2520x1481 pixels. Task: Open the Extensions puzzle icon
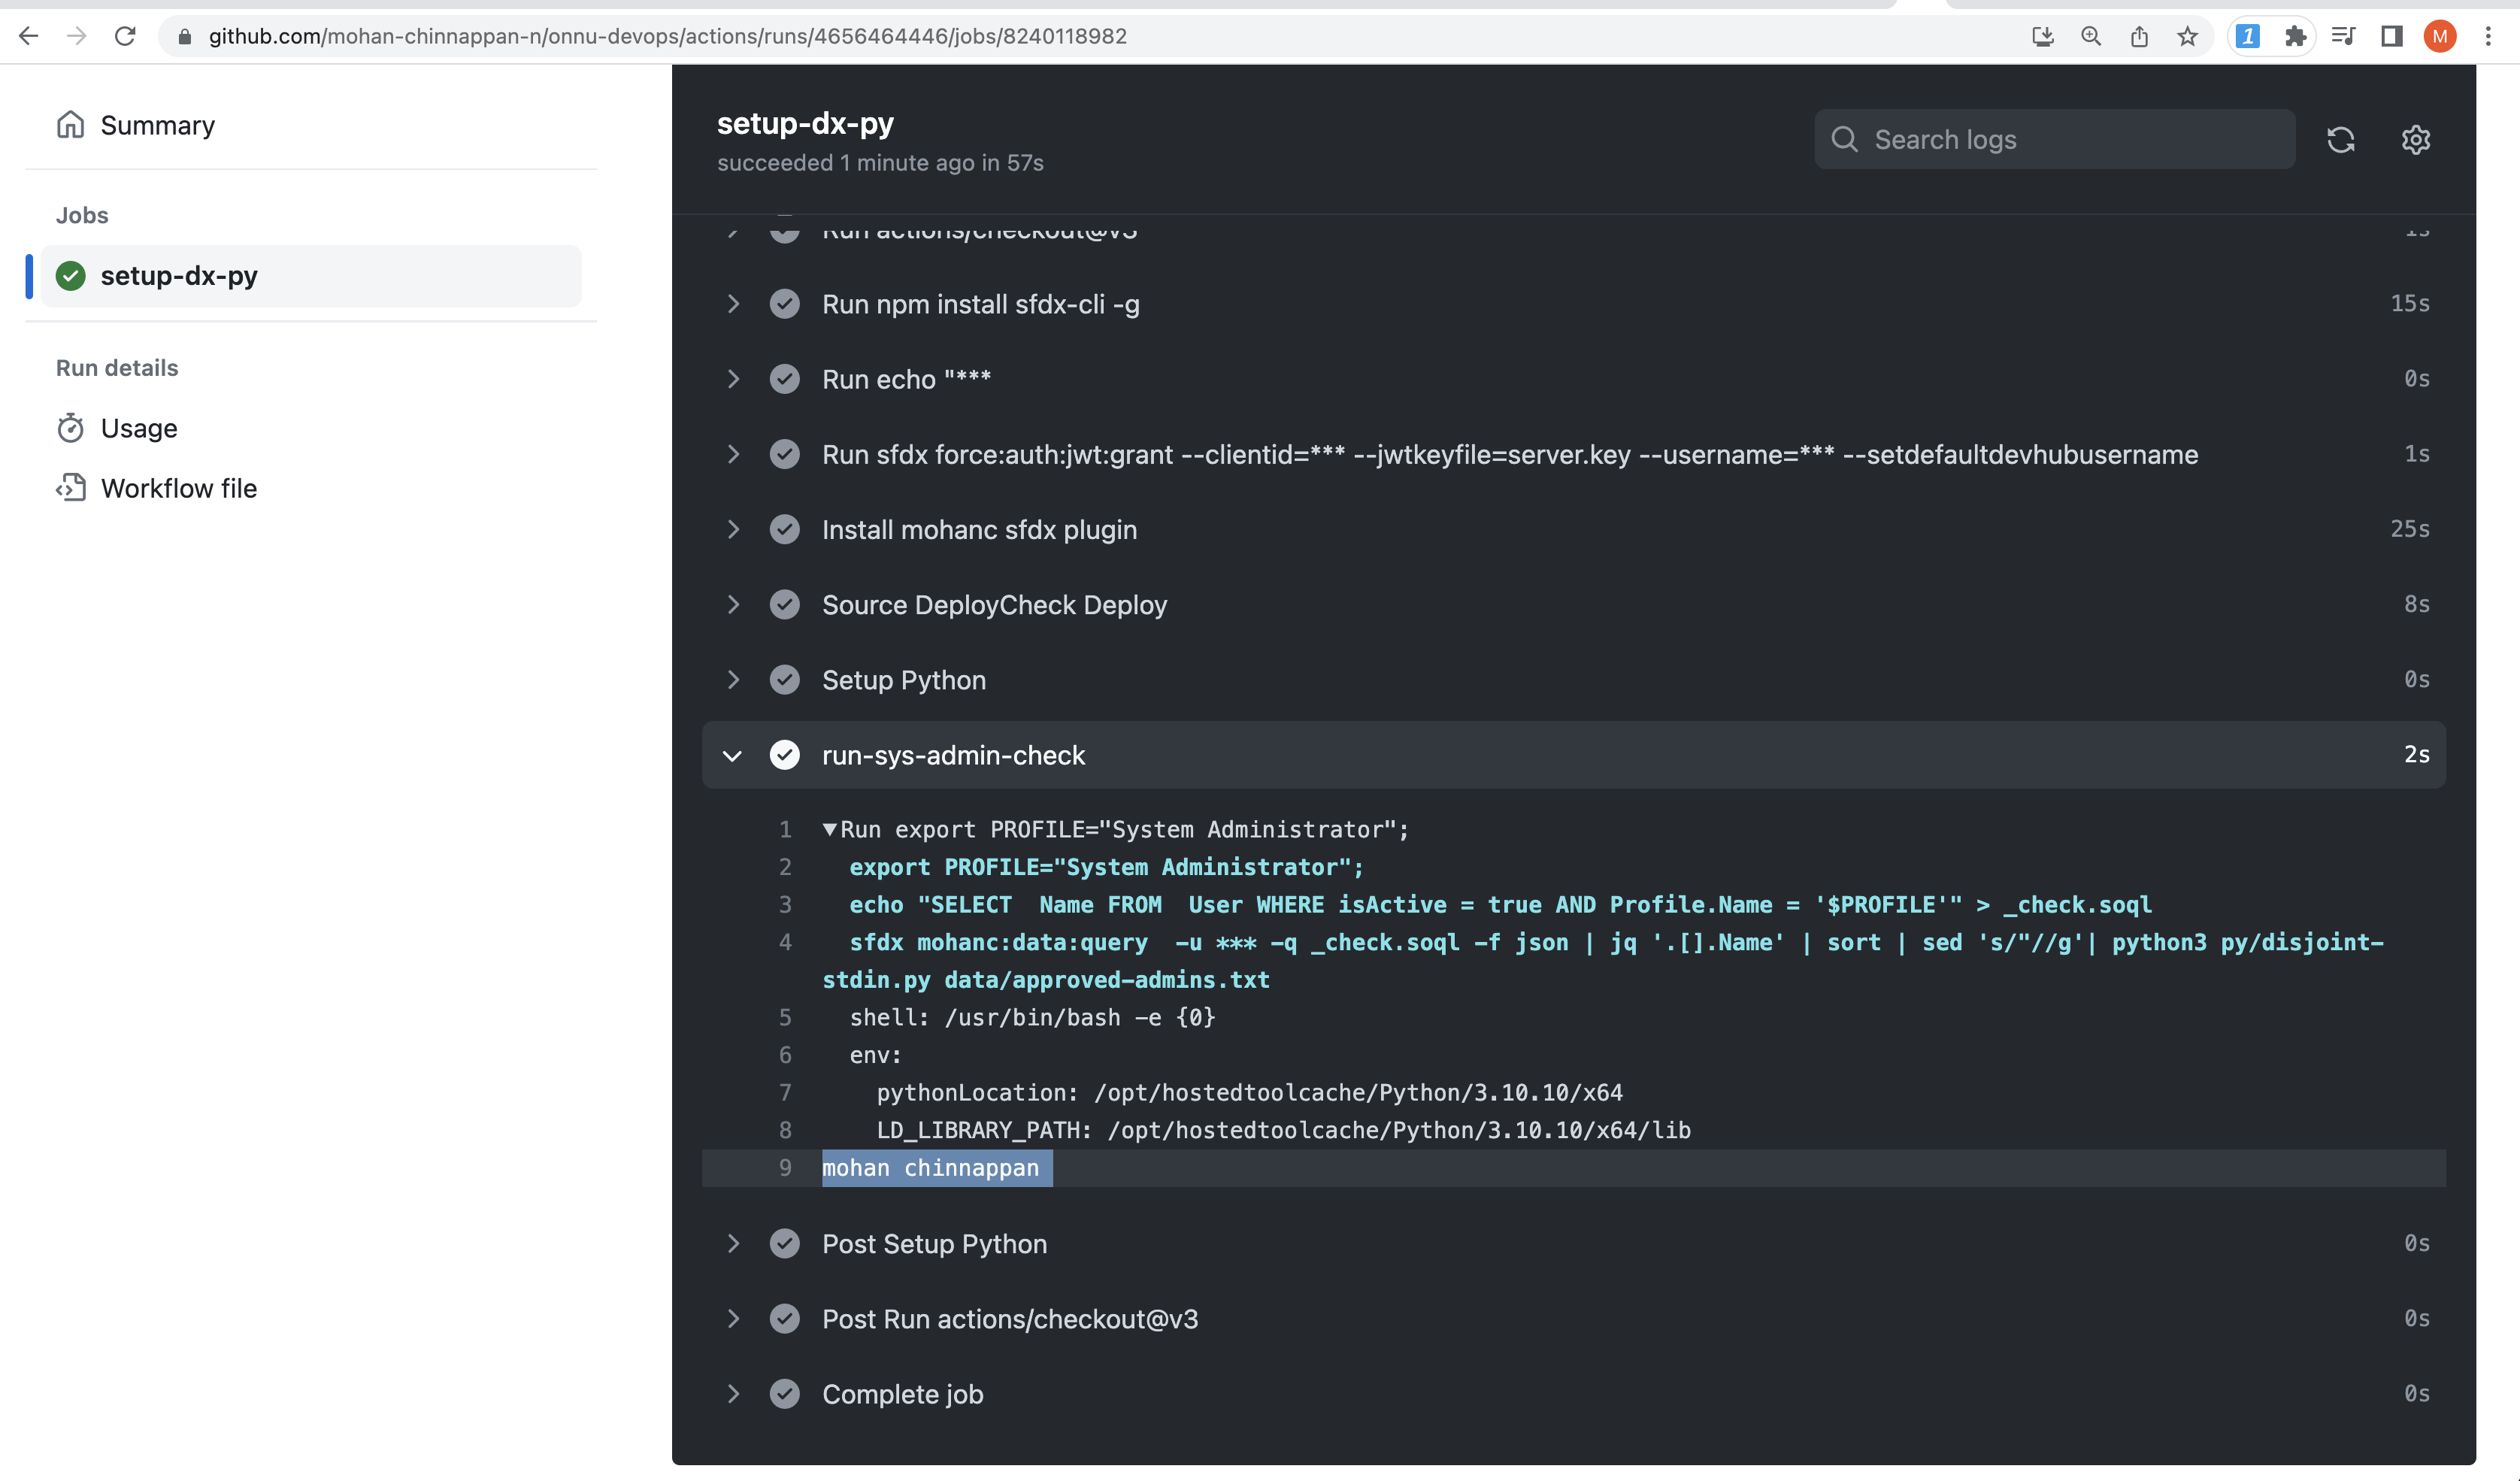(x=2296, y=37)
